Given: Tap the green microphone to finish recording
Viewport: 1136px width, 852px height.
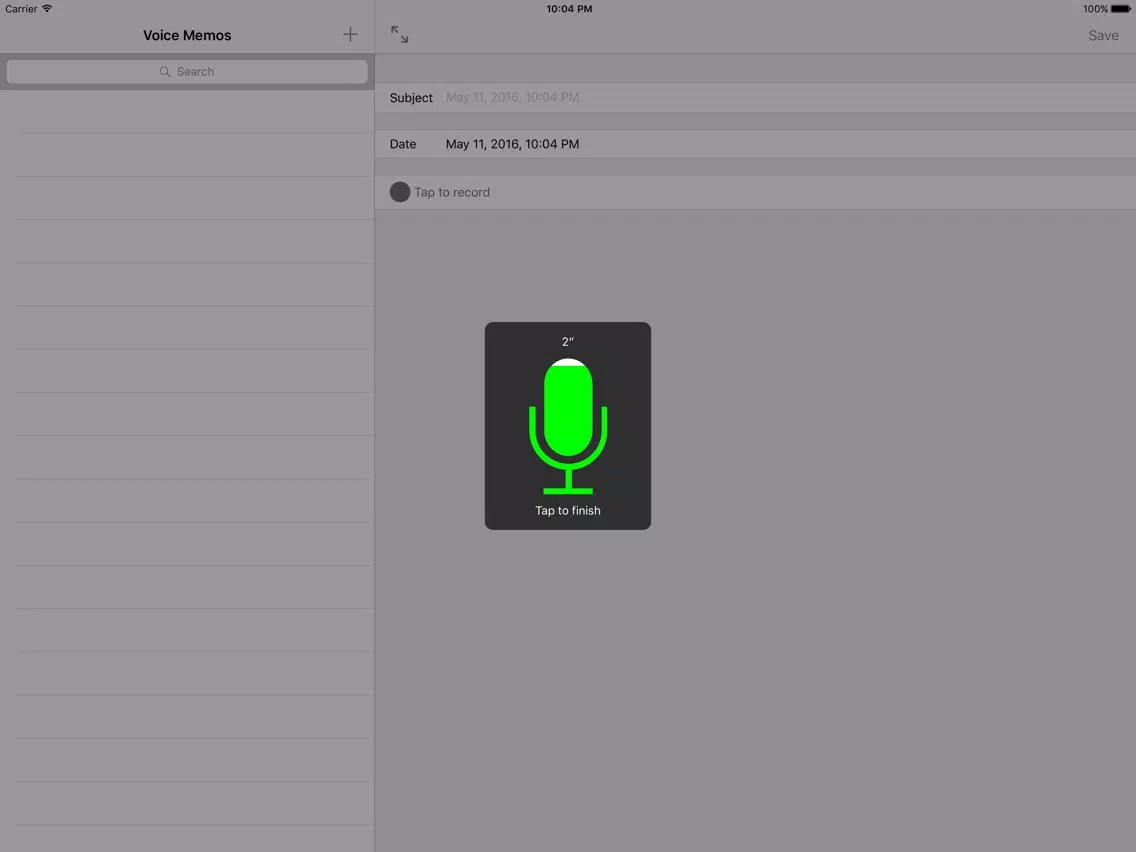Looking at the screenshot, I should [x=568, y=427].
